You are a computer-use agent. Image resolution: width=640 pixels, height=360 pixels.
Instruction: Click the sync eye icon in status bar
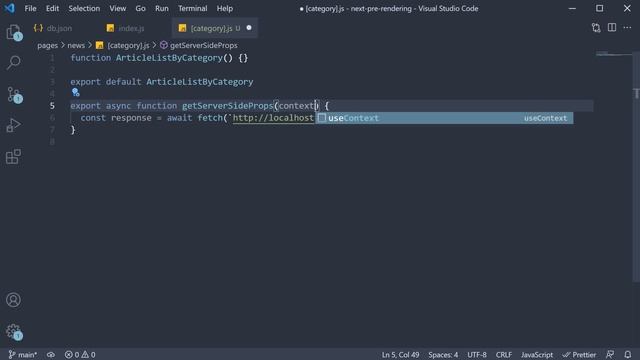[x=51, y=355]
